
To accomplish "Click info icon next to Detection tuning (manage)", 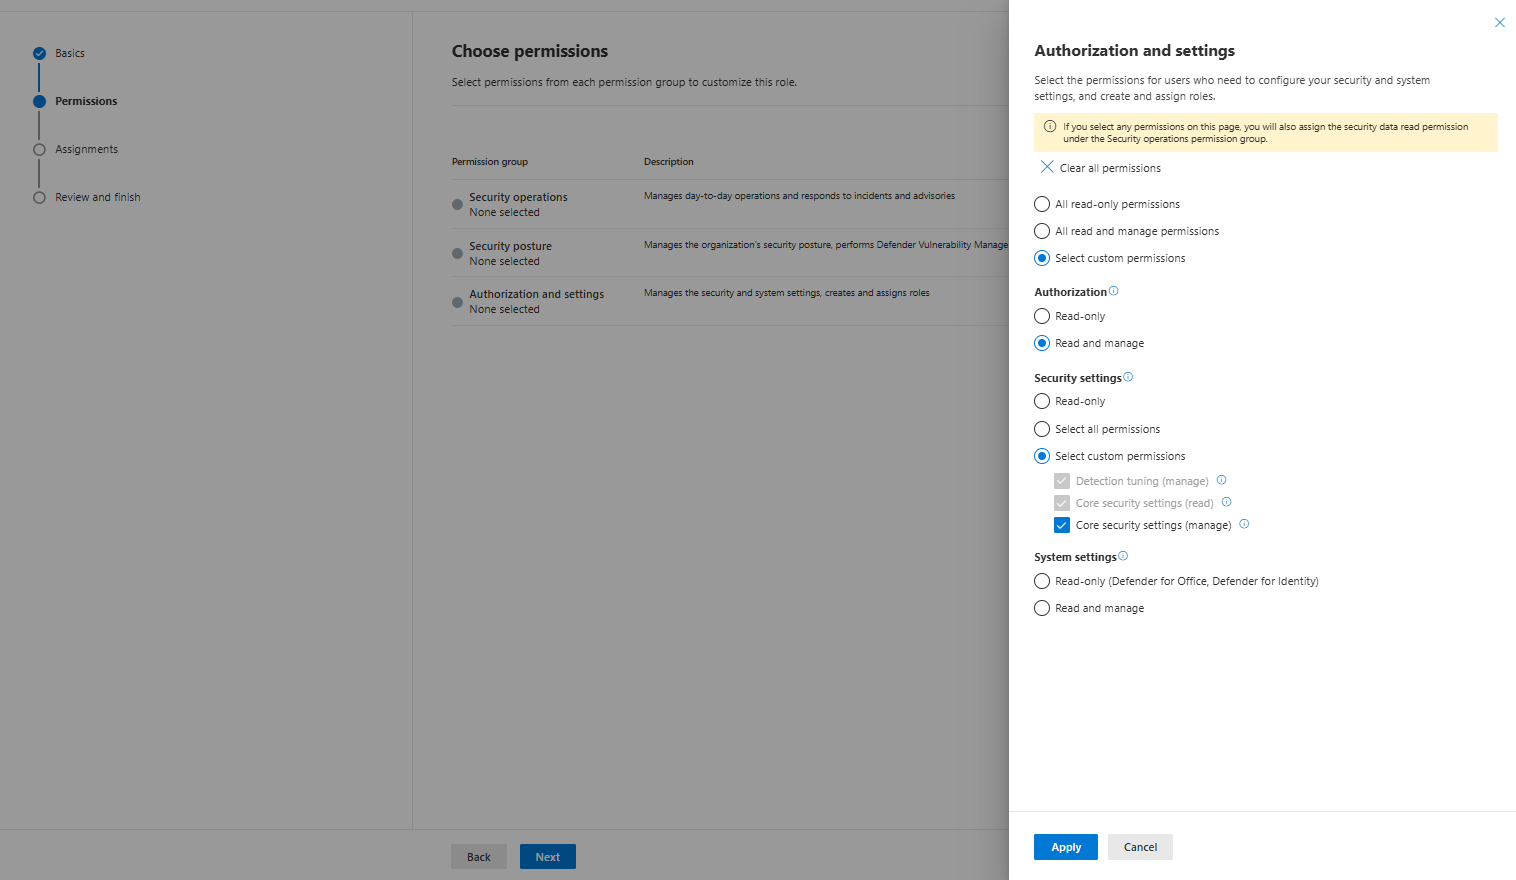I will click(1221, 480).
